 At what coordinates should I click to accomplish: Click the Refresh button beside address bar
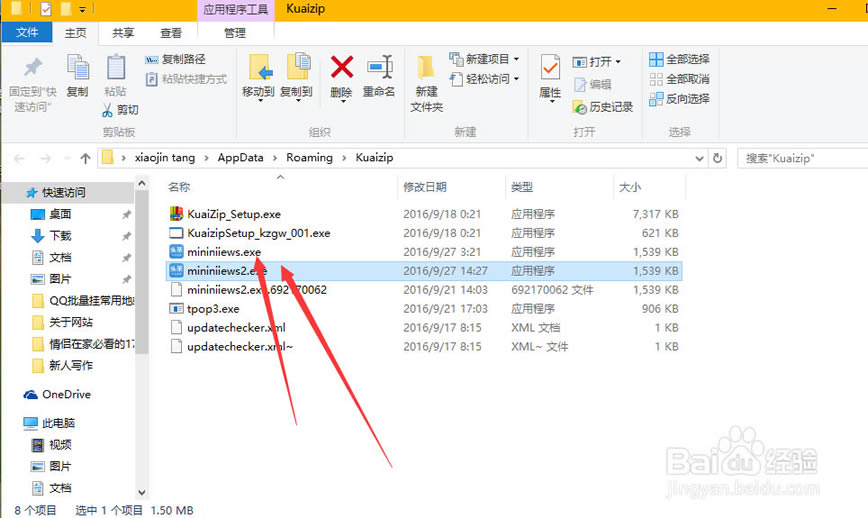tap(717, 158)
